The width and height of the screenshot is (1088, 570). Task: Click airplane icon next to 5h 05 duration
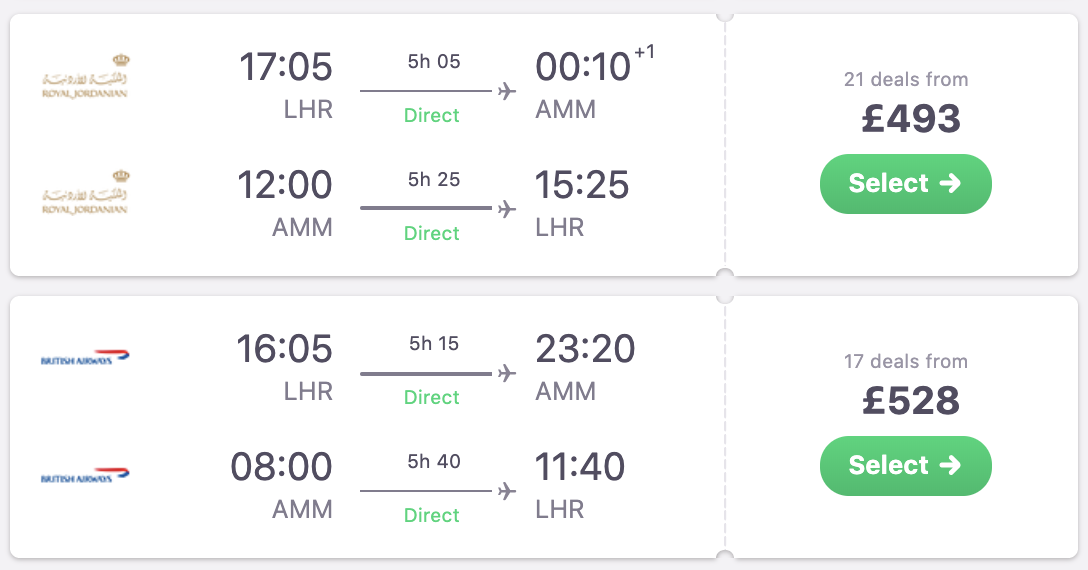(507, 91)
